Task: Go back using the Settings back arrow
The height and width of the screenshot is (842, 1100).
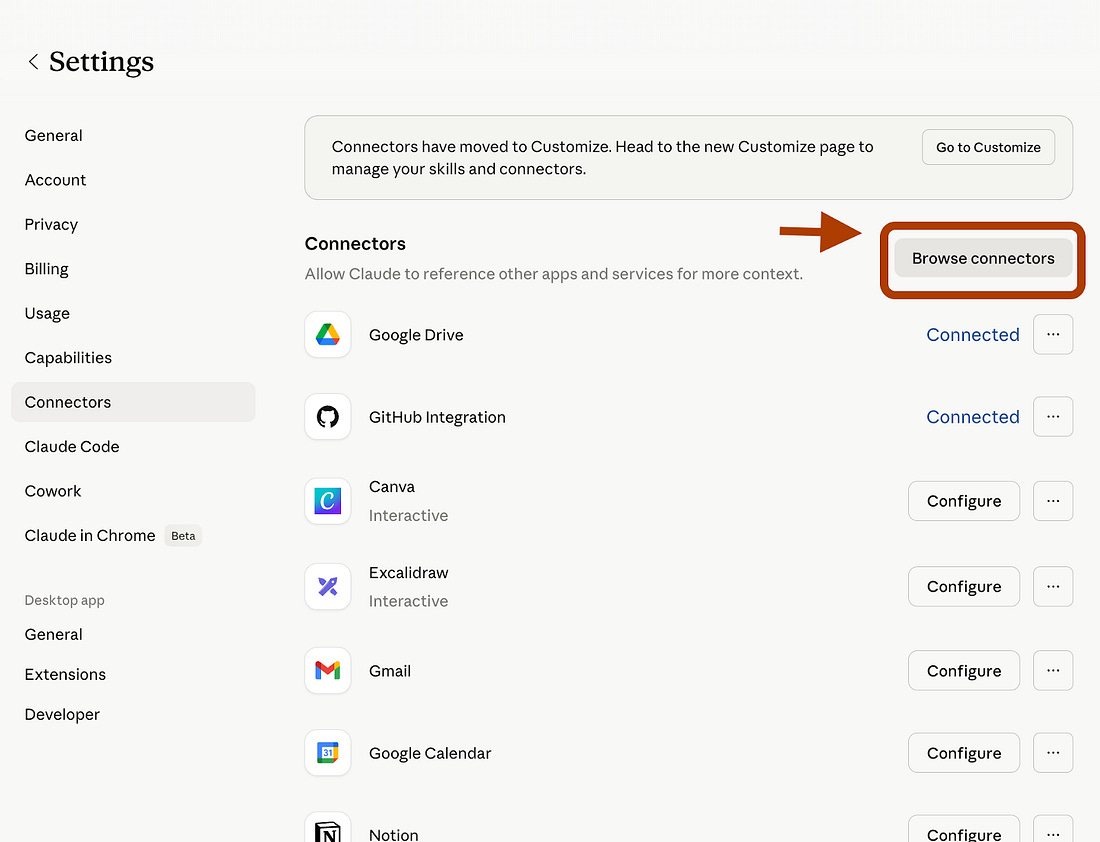Action: (x=33, y=62)
